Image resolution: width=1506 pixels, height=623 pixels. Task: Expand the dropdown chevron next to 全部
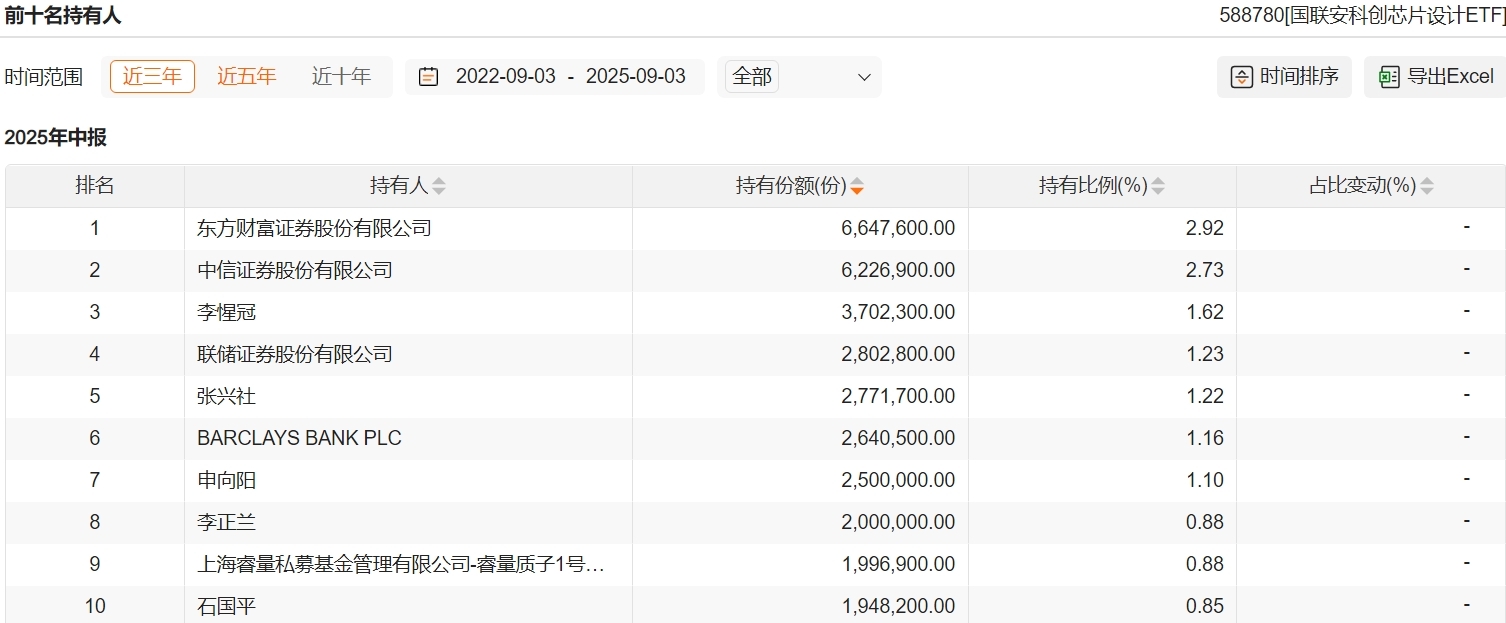864,77
